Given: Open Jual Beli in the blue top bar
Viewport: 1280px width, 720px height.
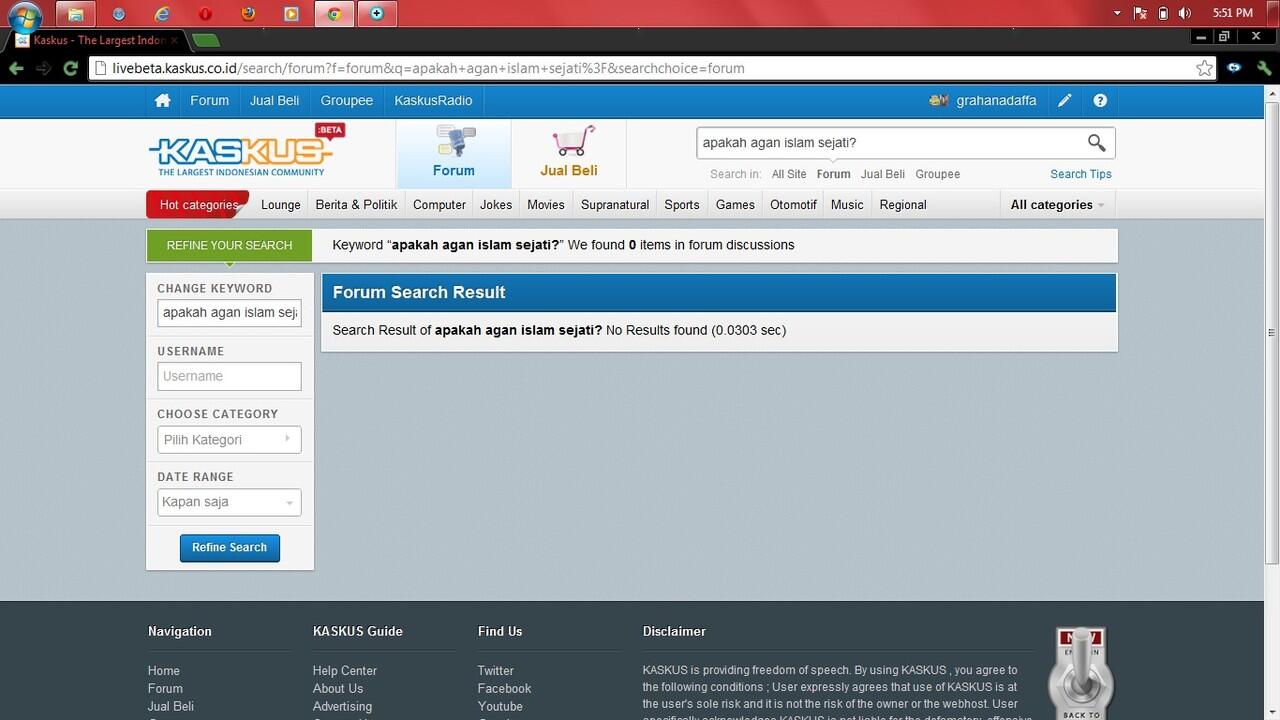Looking at the screenshot, I should (274, 100).
